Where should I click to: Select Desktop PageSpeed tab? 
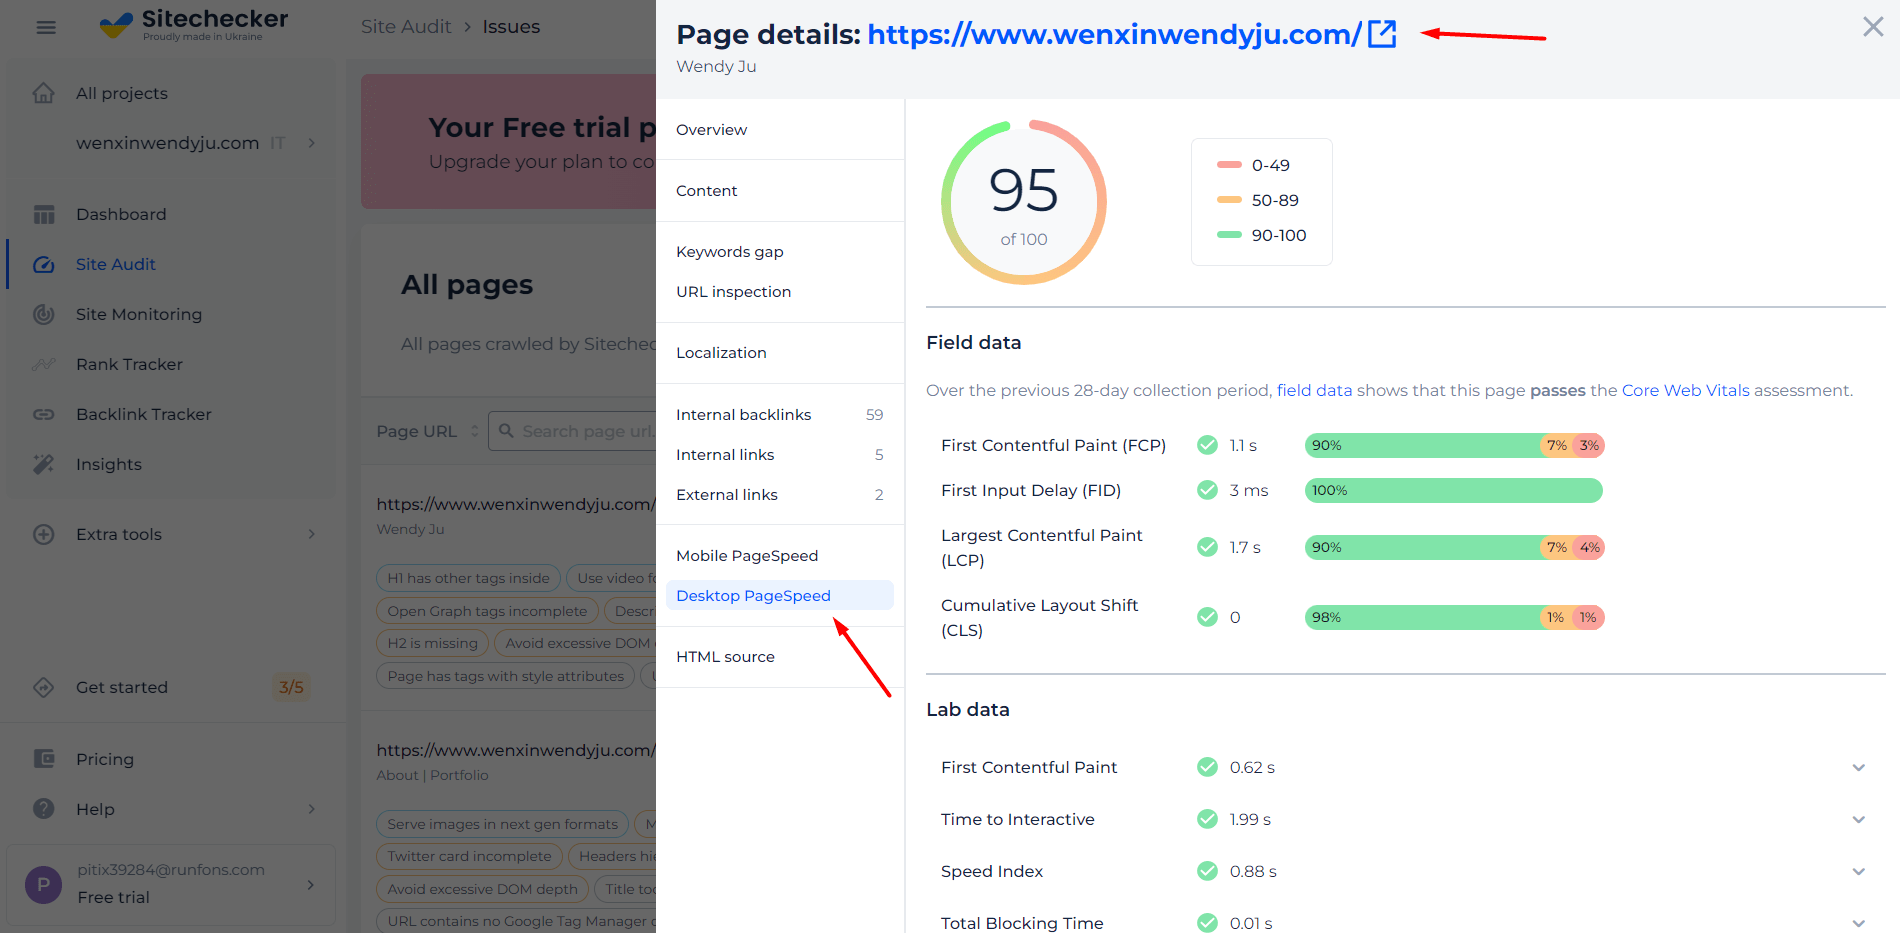tap(780, 596)
